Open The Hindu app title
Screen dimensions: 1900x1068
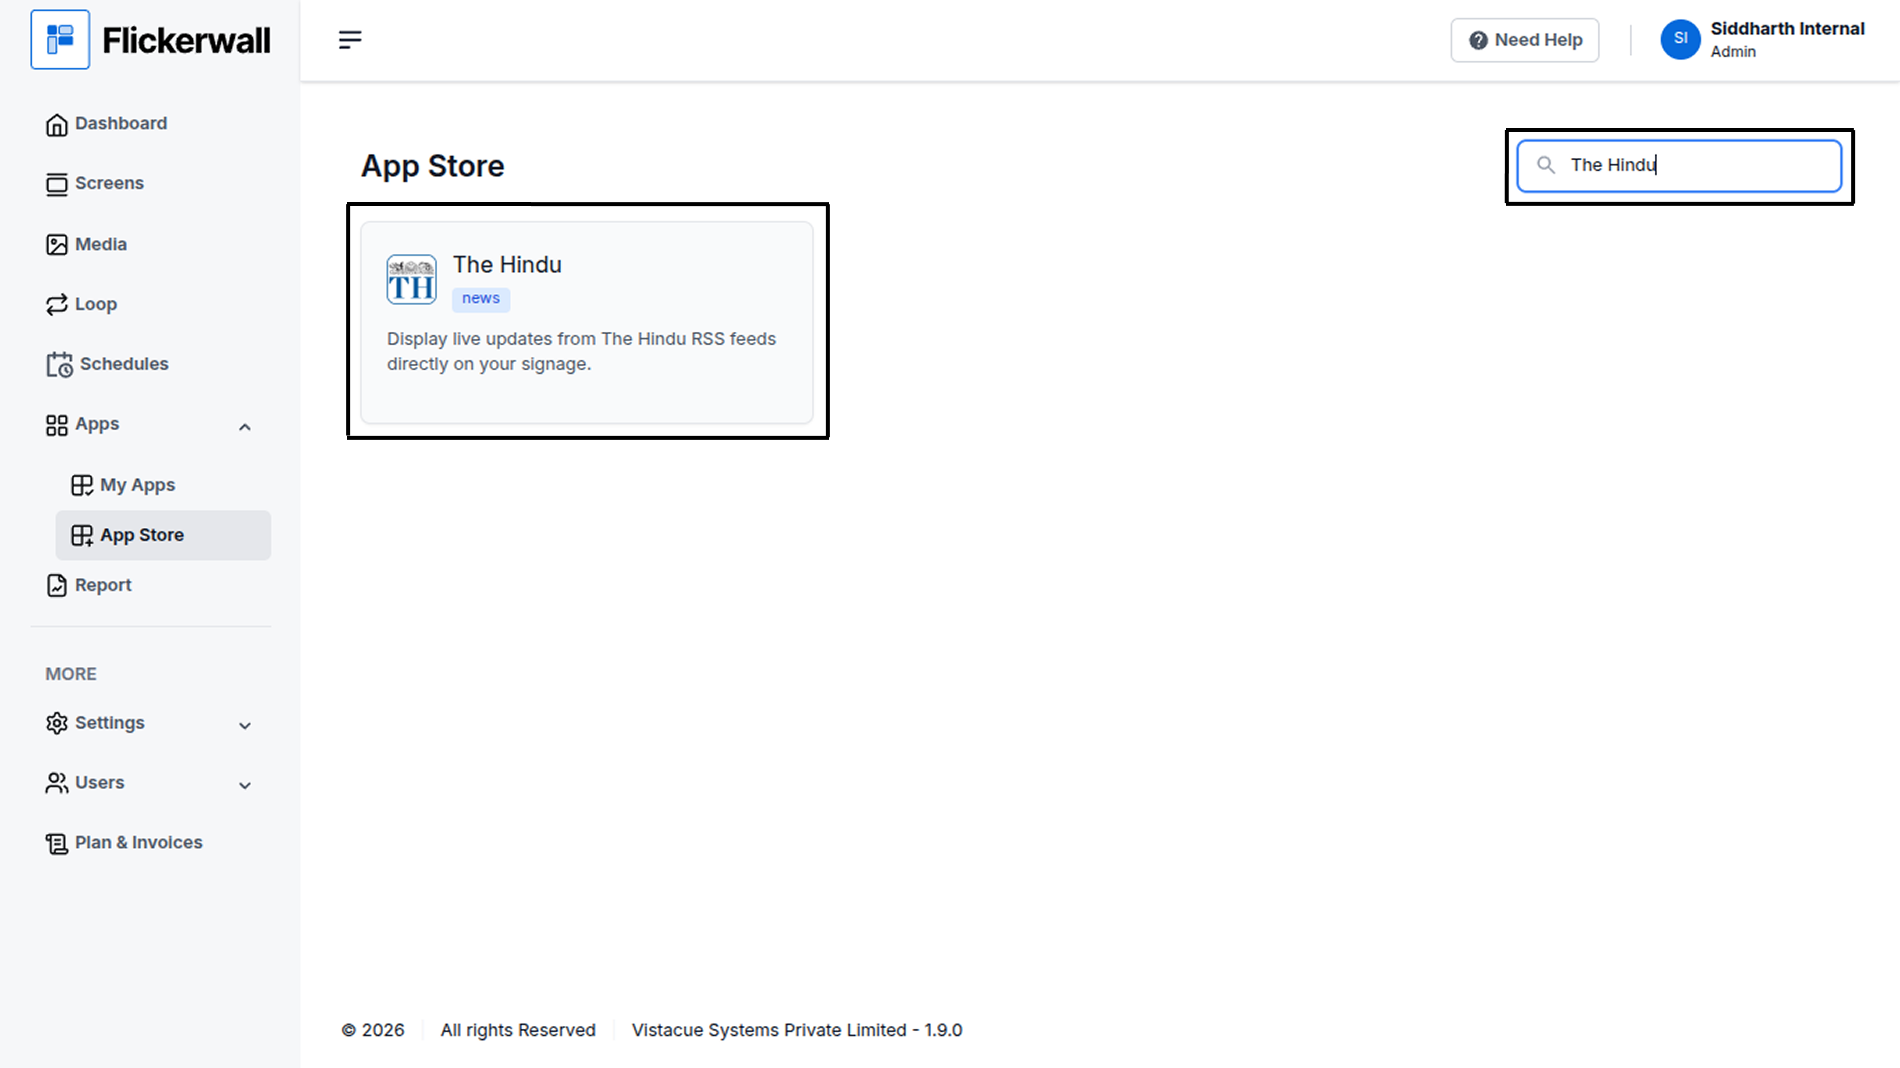coord(507,265)
